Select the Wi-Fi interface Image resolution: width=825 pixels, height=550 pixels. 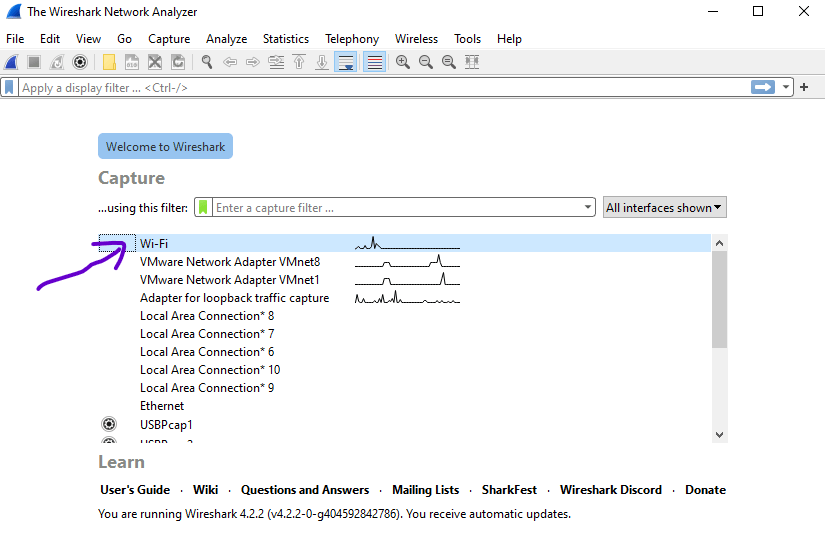point(404,243)
